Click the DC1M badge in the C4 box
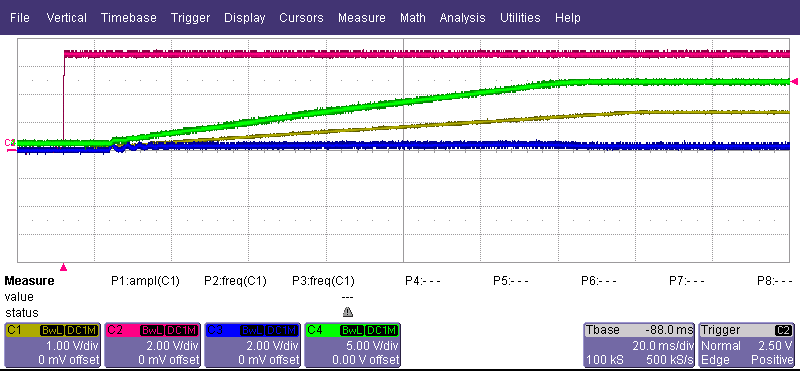The width and height of the screenshot is (800, 371). (381, 330)
